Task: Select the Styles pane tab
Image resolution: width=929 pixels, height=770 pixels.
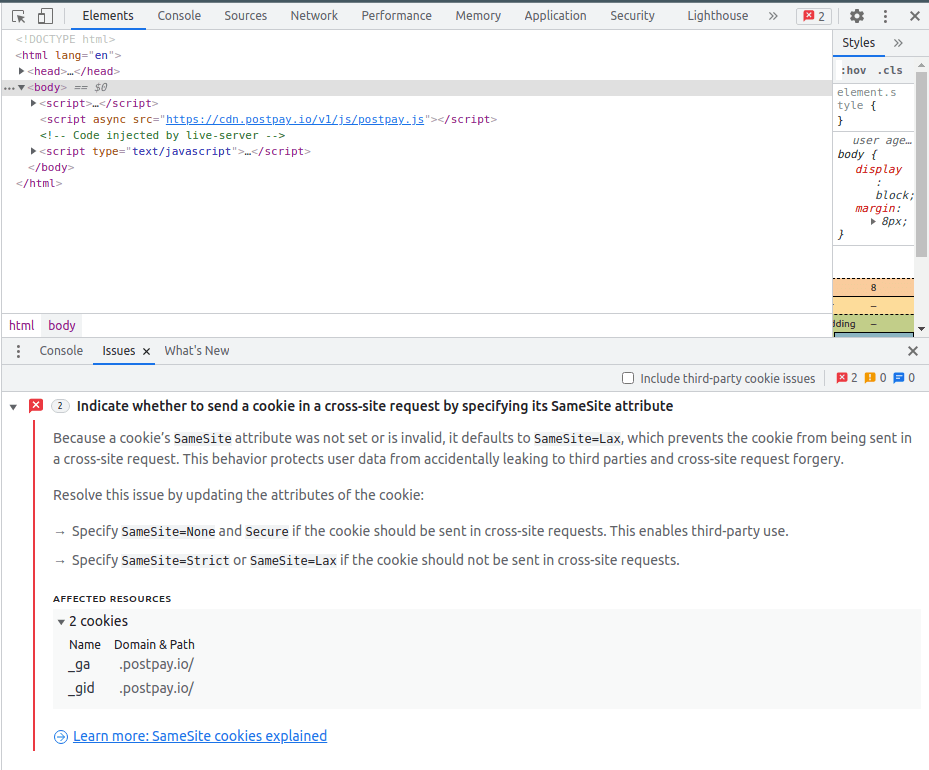Action: 858,43
